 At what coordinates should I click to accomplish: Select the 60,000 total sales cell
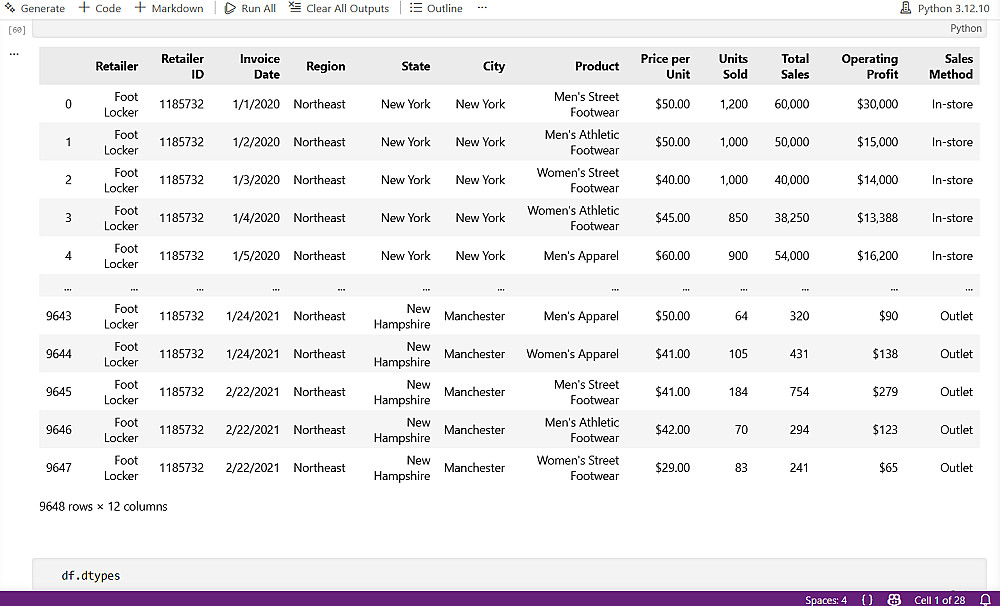pyautogui.click(x=792, y=104)
